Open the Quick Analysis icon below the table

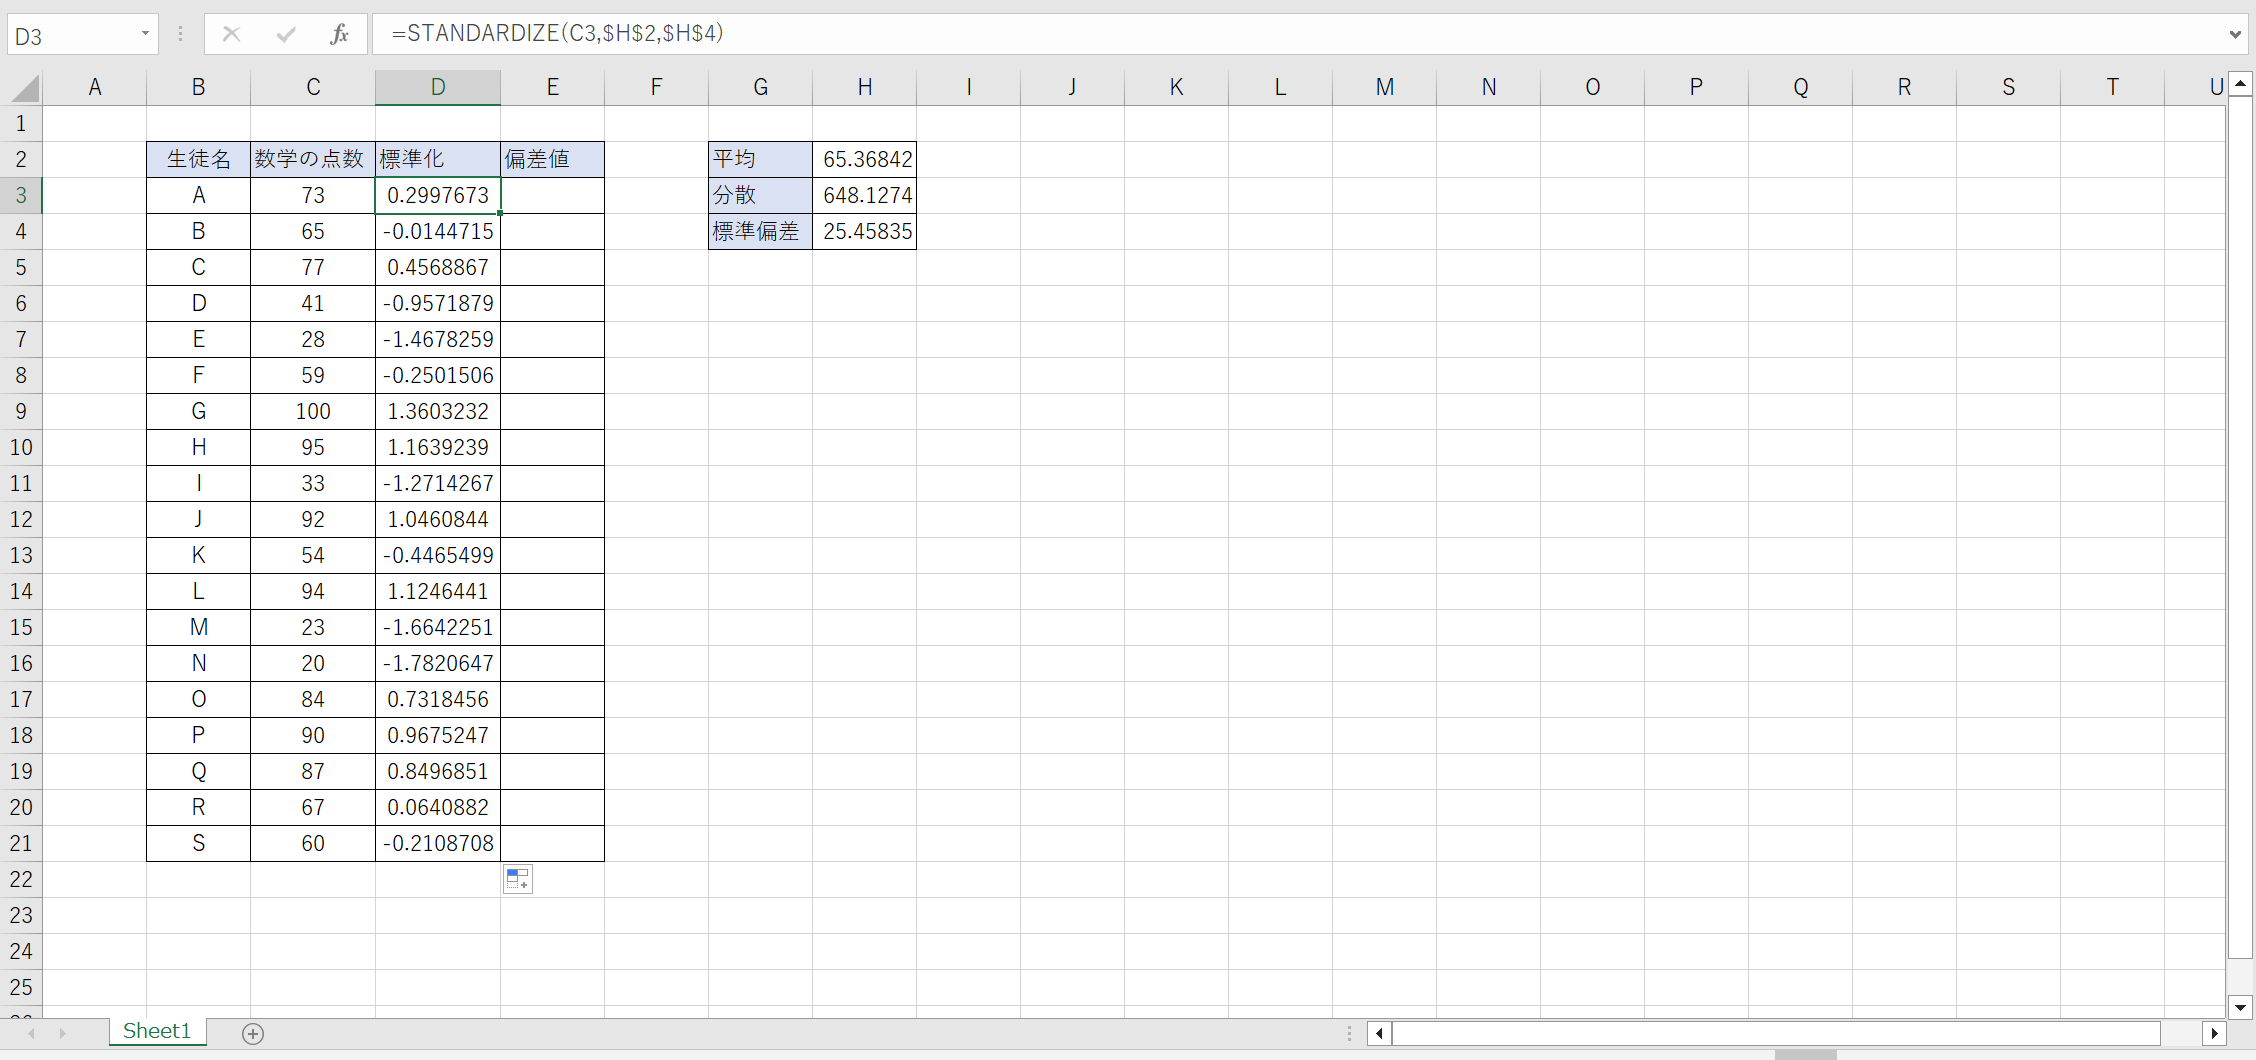[x=517, y=879]
